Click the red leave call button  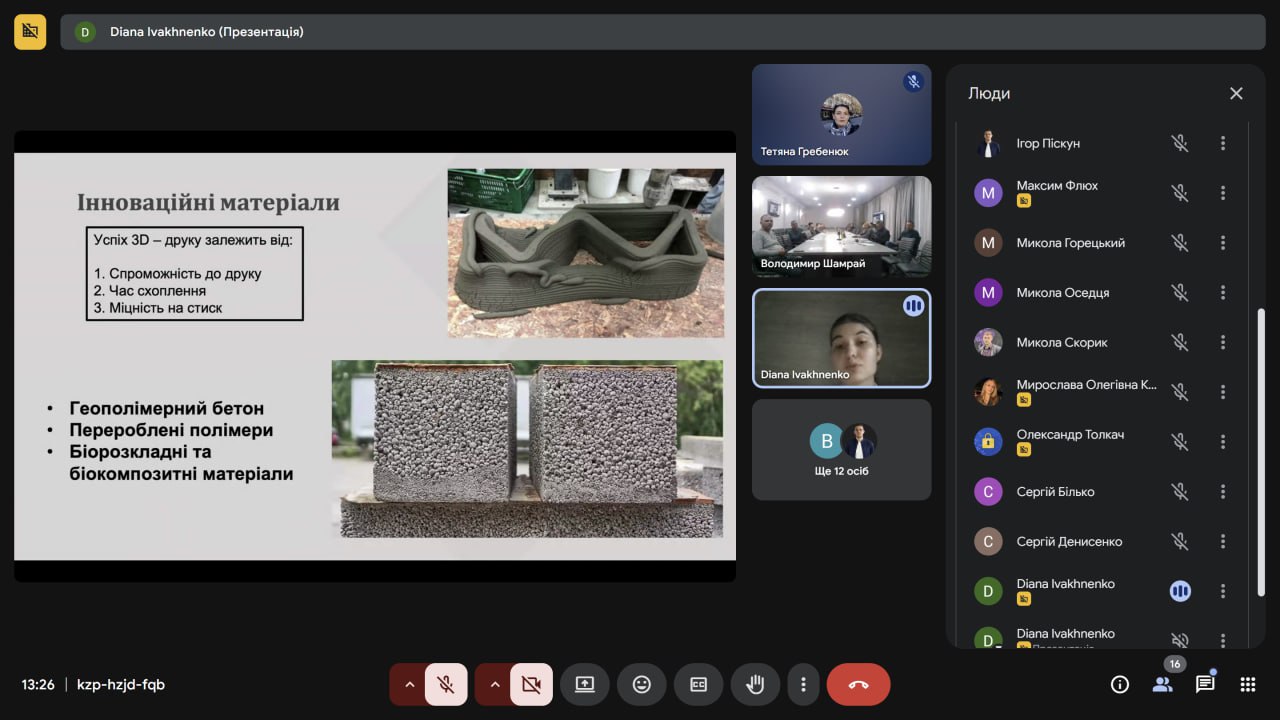(x=858, y=685)
